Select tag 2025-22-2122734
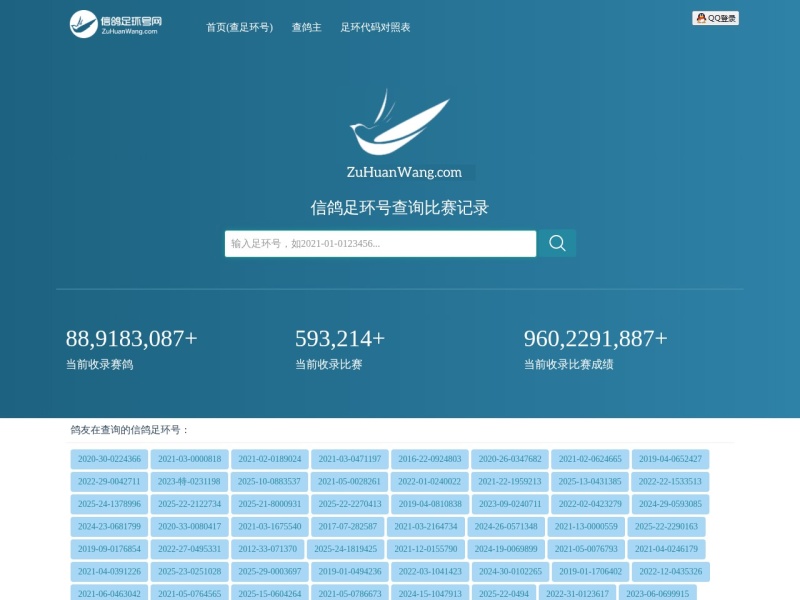800x600 pixels. pos(189,504)
